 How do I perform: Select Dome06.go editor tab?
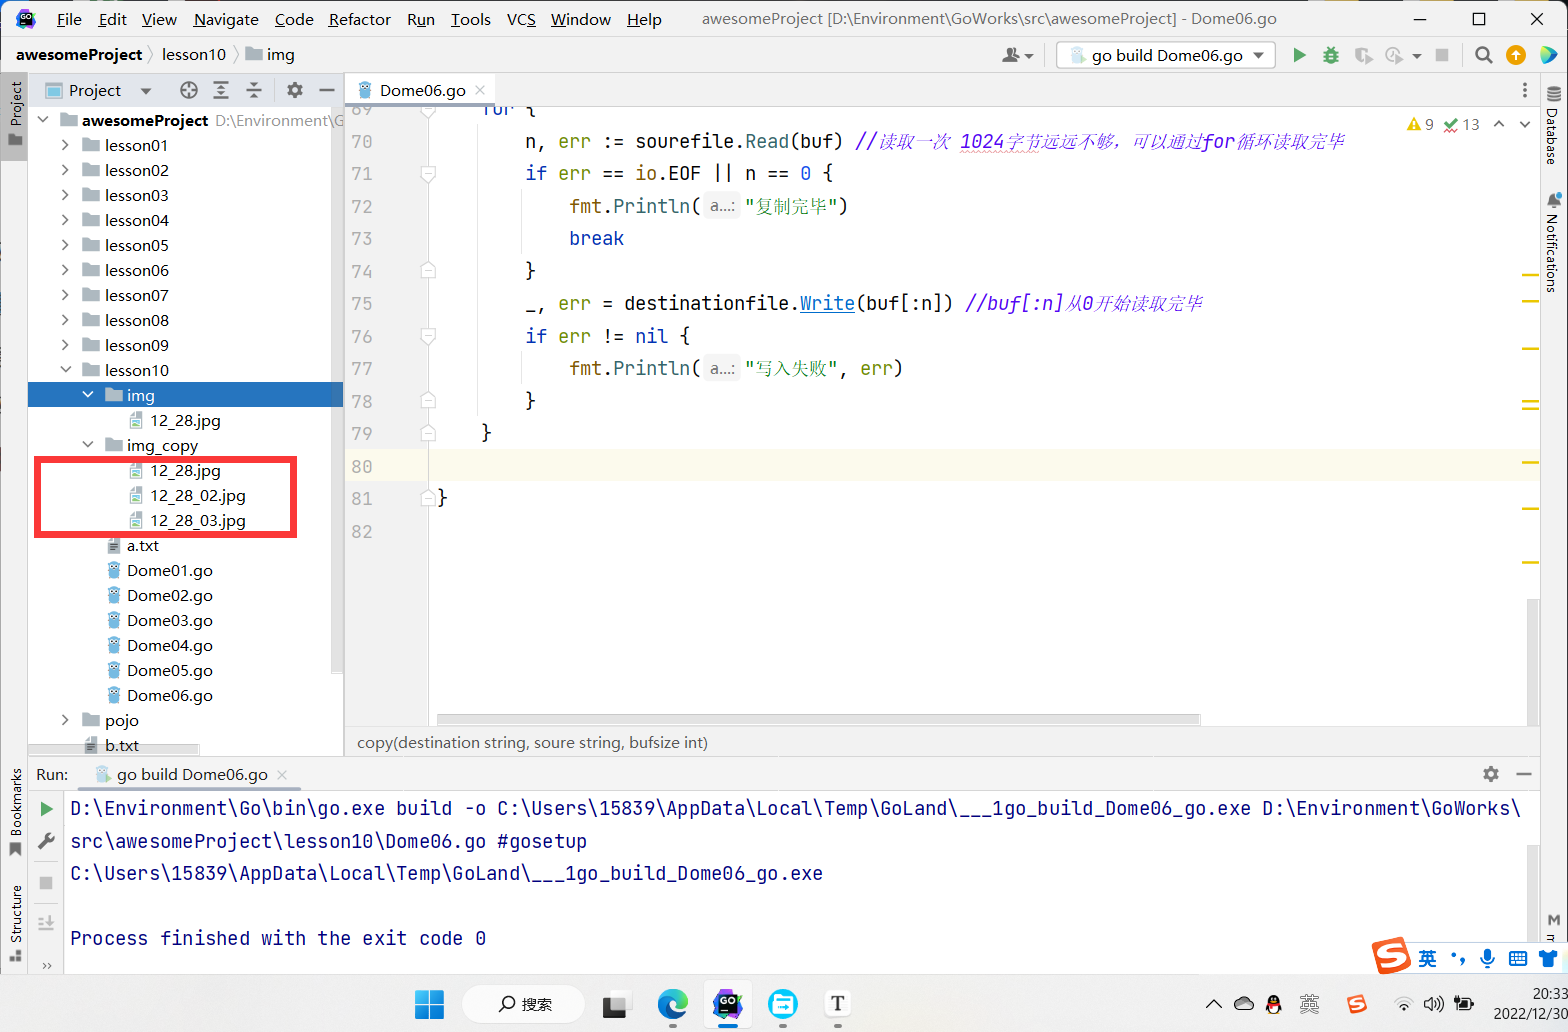click(x=421, y=90)
